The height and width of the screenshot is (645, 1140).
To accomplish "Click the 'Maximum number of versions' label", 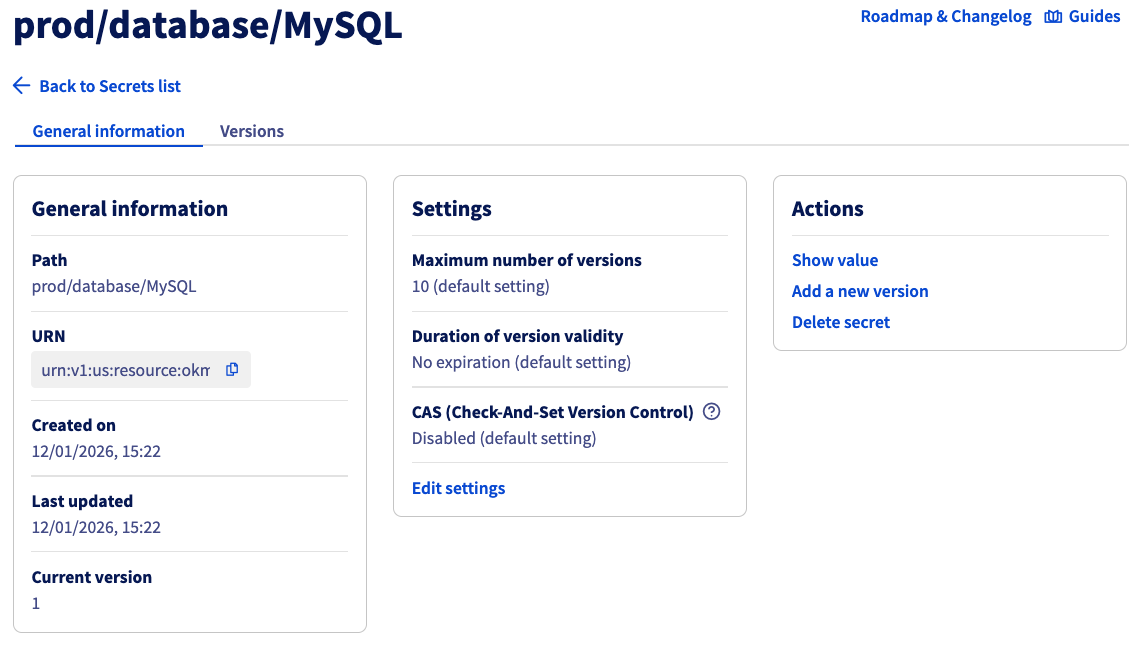I will click(x=526, y=260).
